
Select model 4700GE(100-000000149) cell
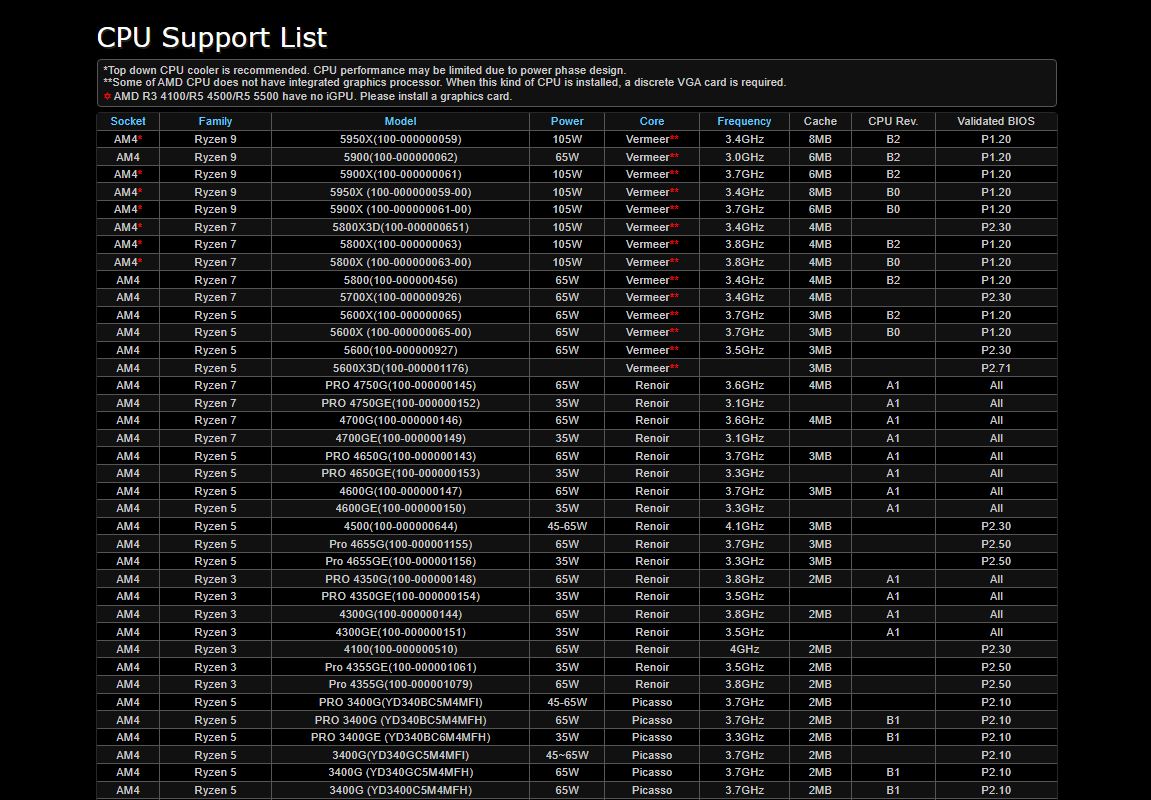click(x=400, y=438)
